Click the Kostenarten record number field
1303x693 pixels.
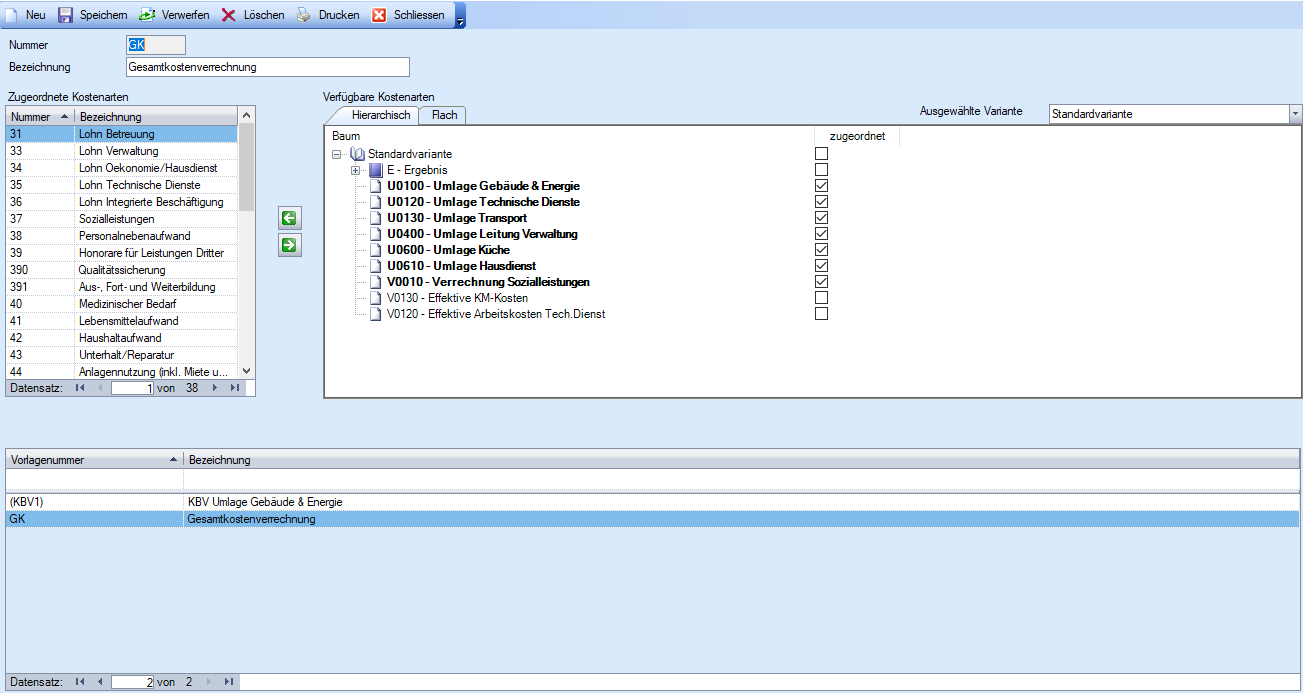click(131, 388)
